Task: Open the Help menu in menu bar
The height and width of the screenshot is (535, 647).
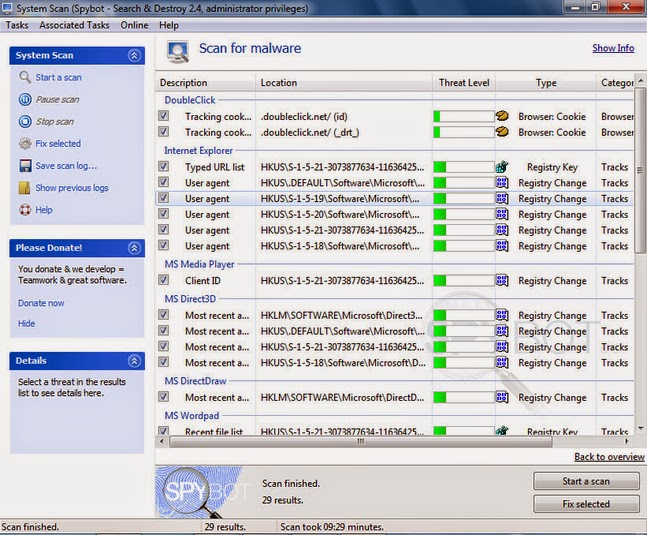Action: click(169, 25)
